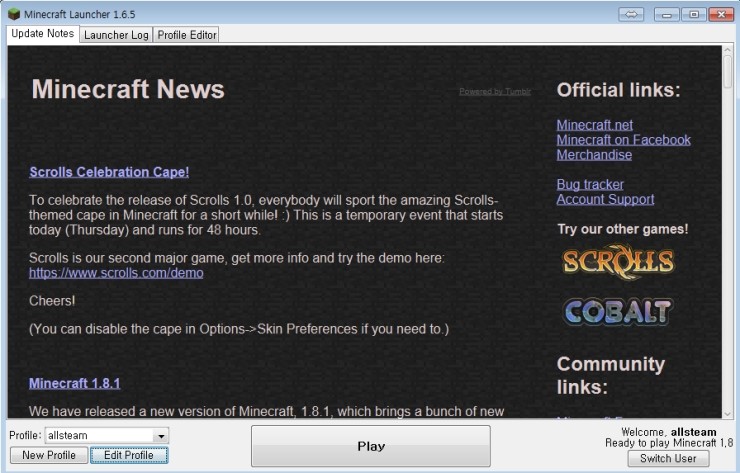
Task: Open the Profile Editor tab
Action: 186,34
